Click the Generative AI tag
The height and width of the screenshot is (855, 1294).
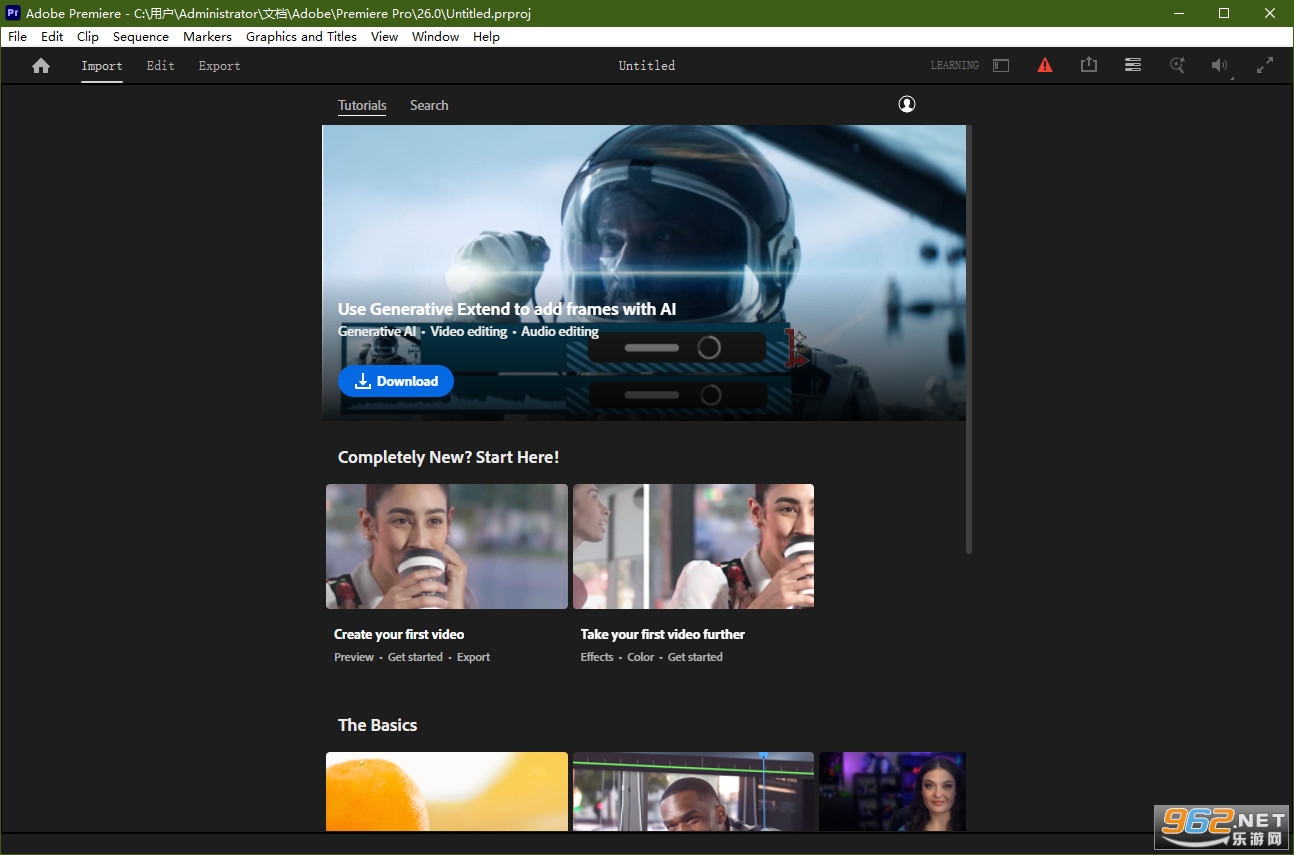(x=377, y=331)
